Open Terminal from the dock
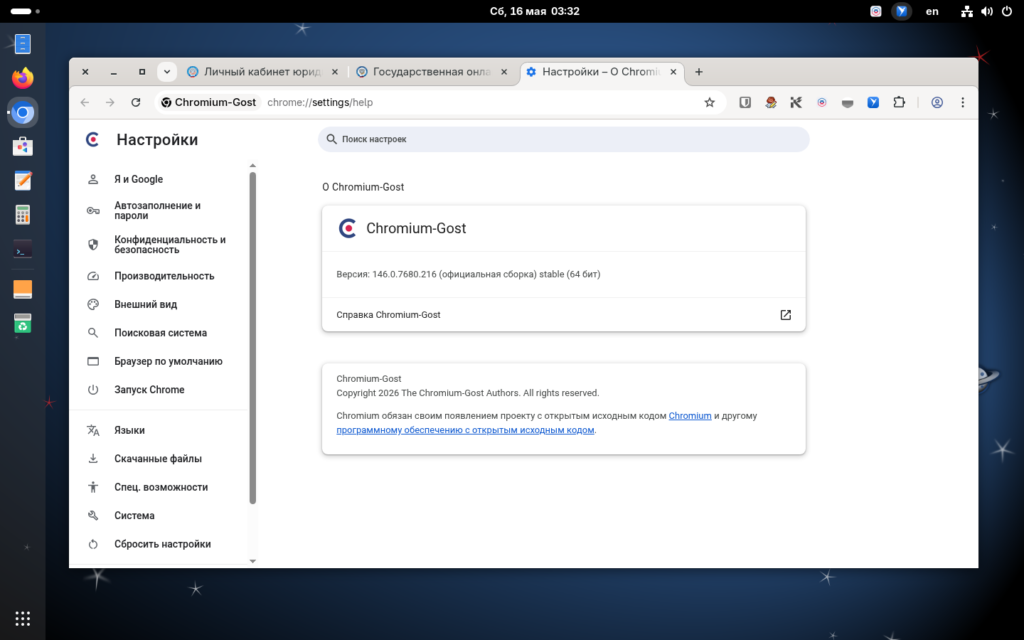Viewport: 1024px width, 640px height. point(23,249)
